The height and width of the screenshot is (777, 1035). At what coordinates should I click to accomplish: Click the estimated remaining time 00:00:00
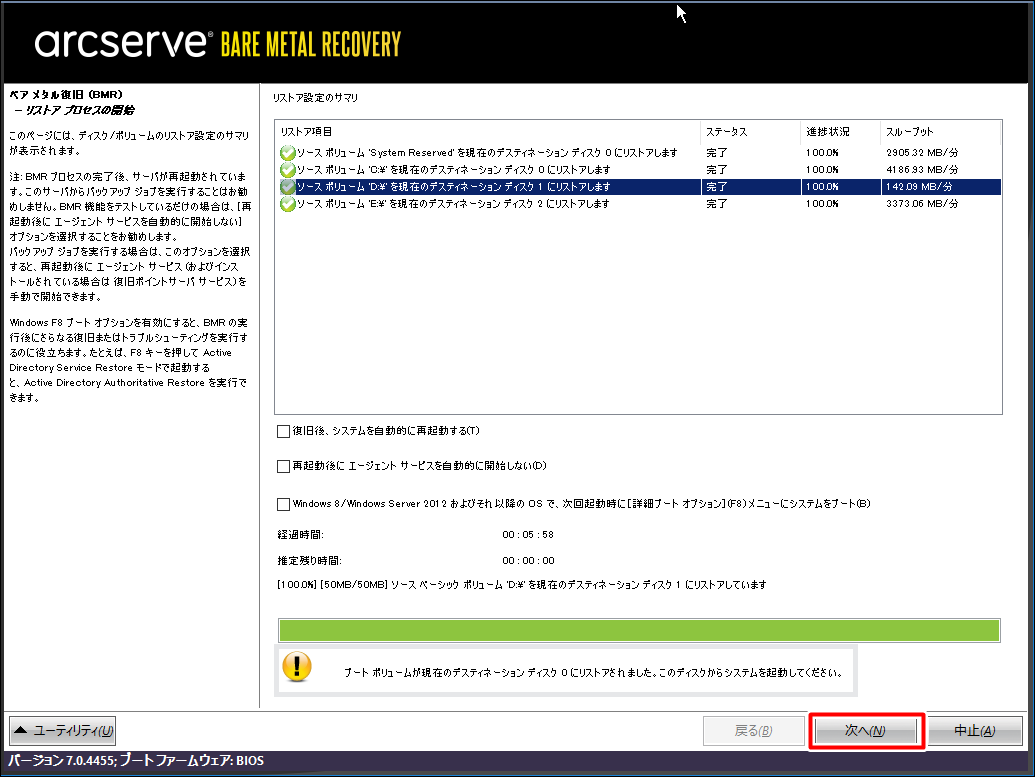527,560
